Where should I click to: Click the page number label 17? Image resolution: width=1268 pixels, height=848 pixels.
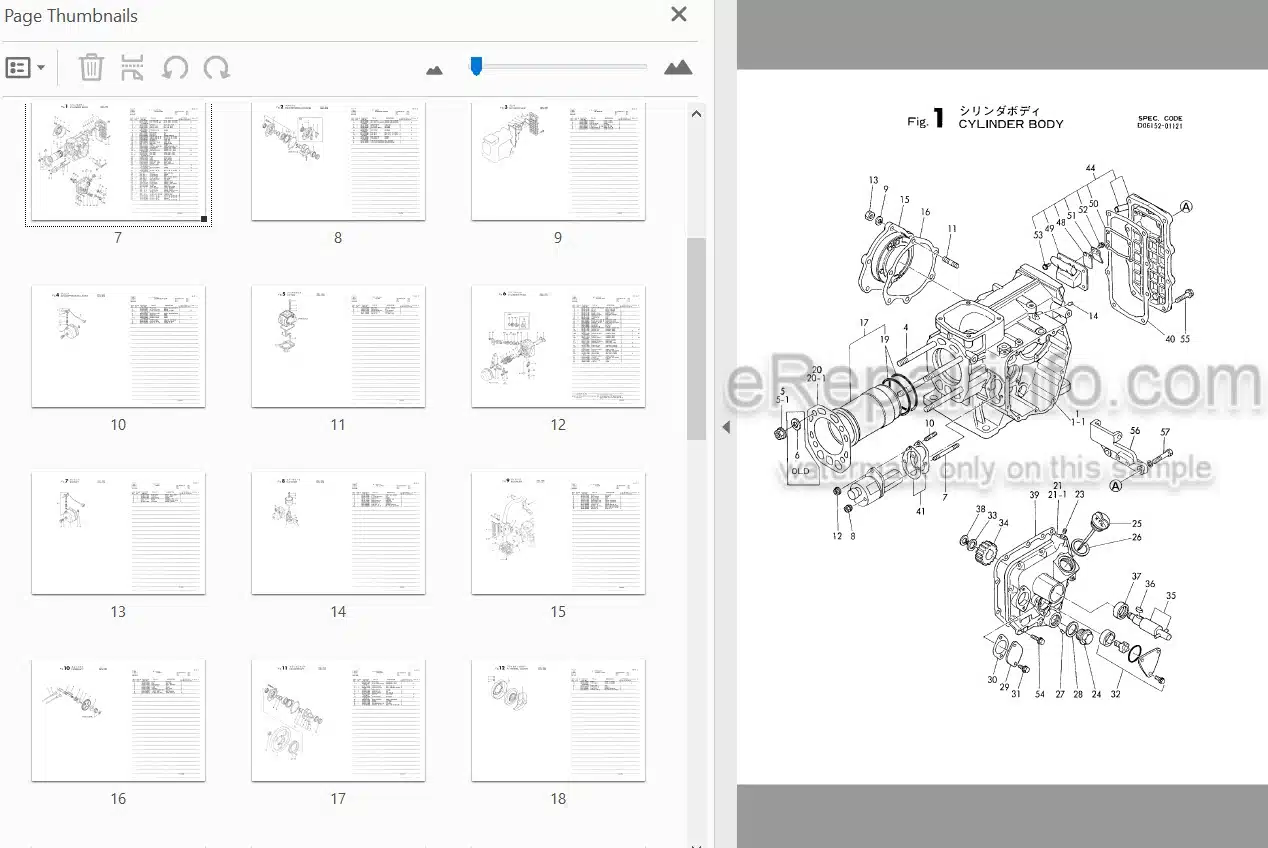(x=338, y=799)
